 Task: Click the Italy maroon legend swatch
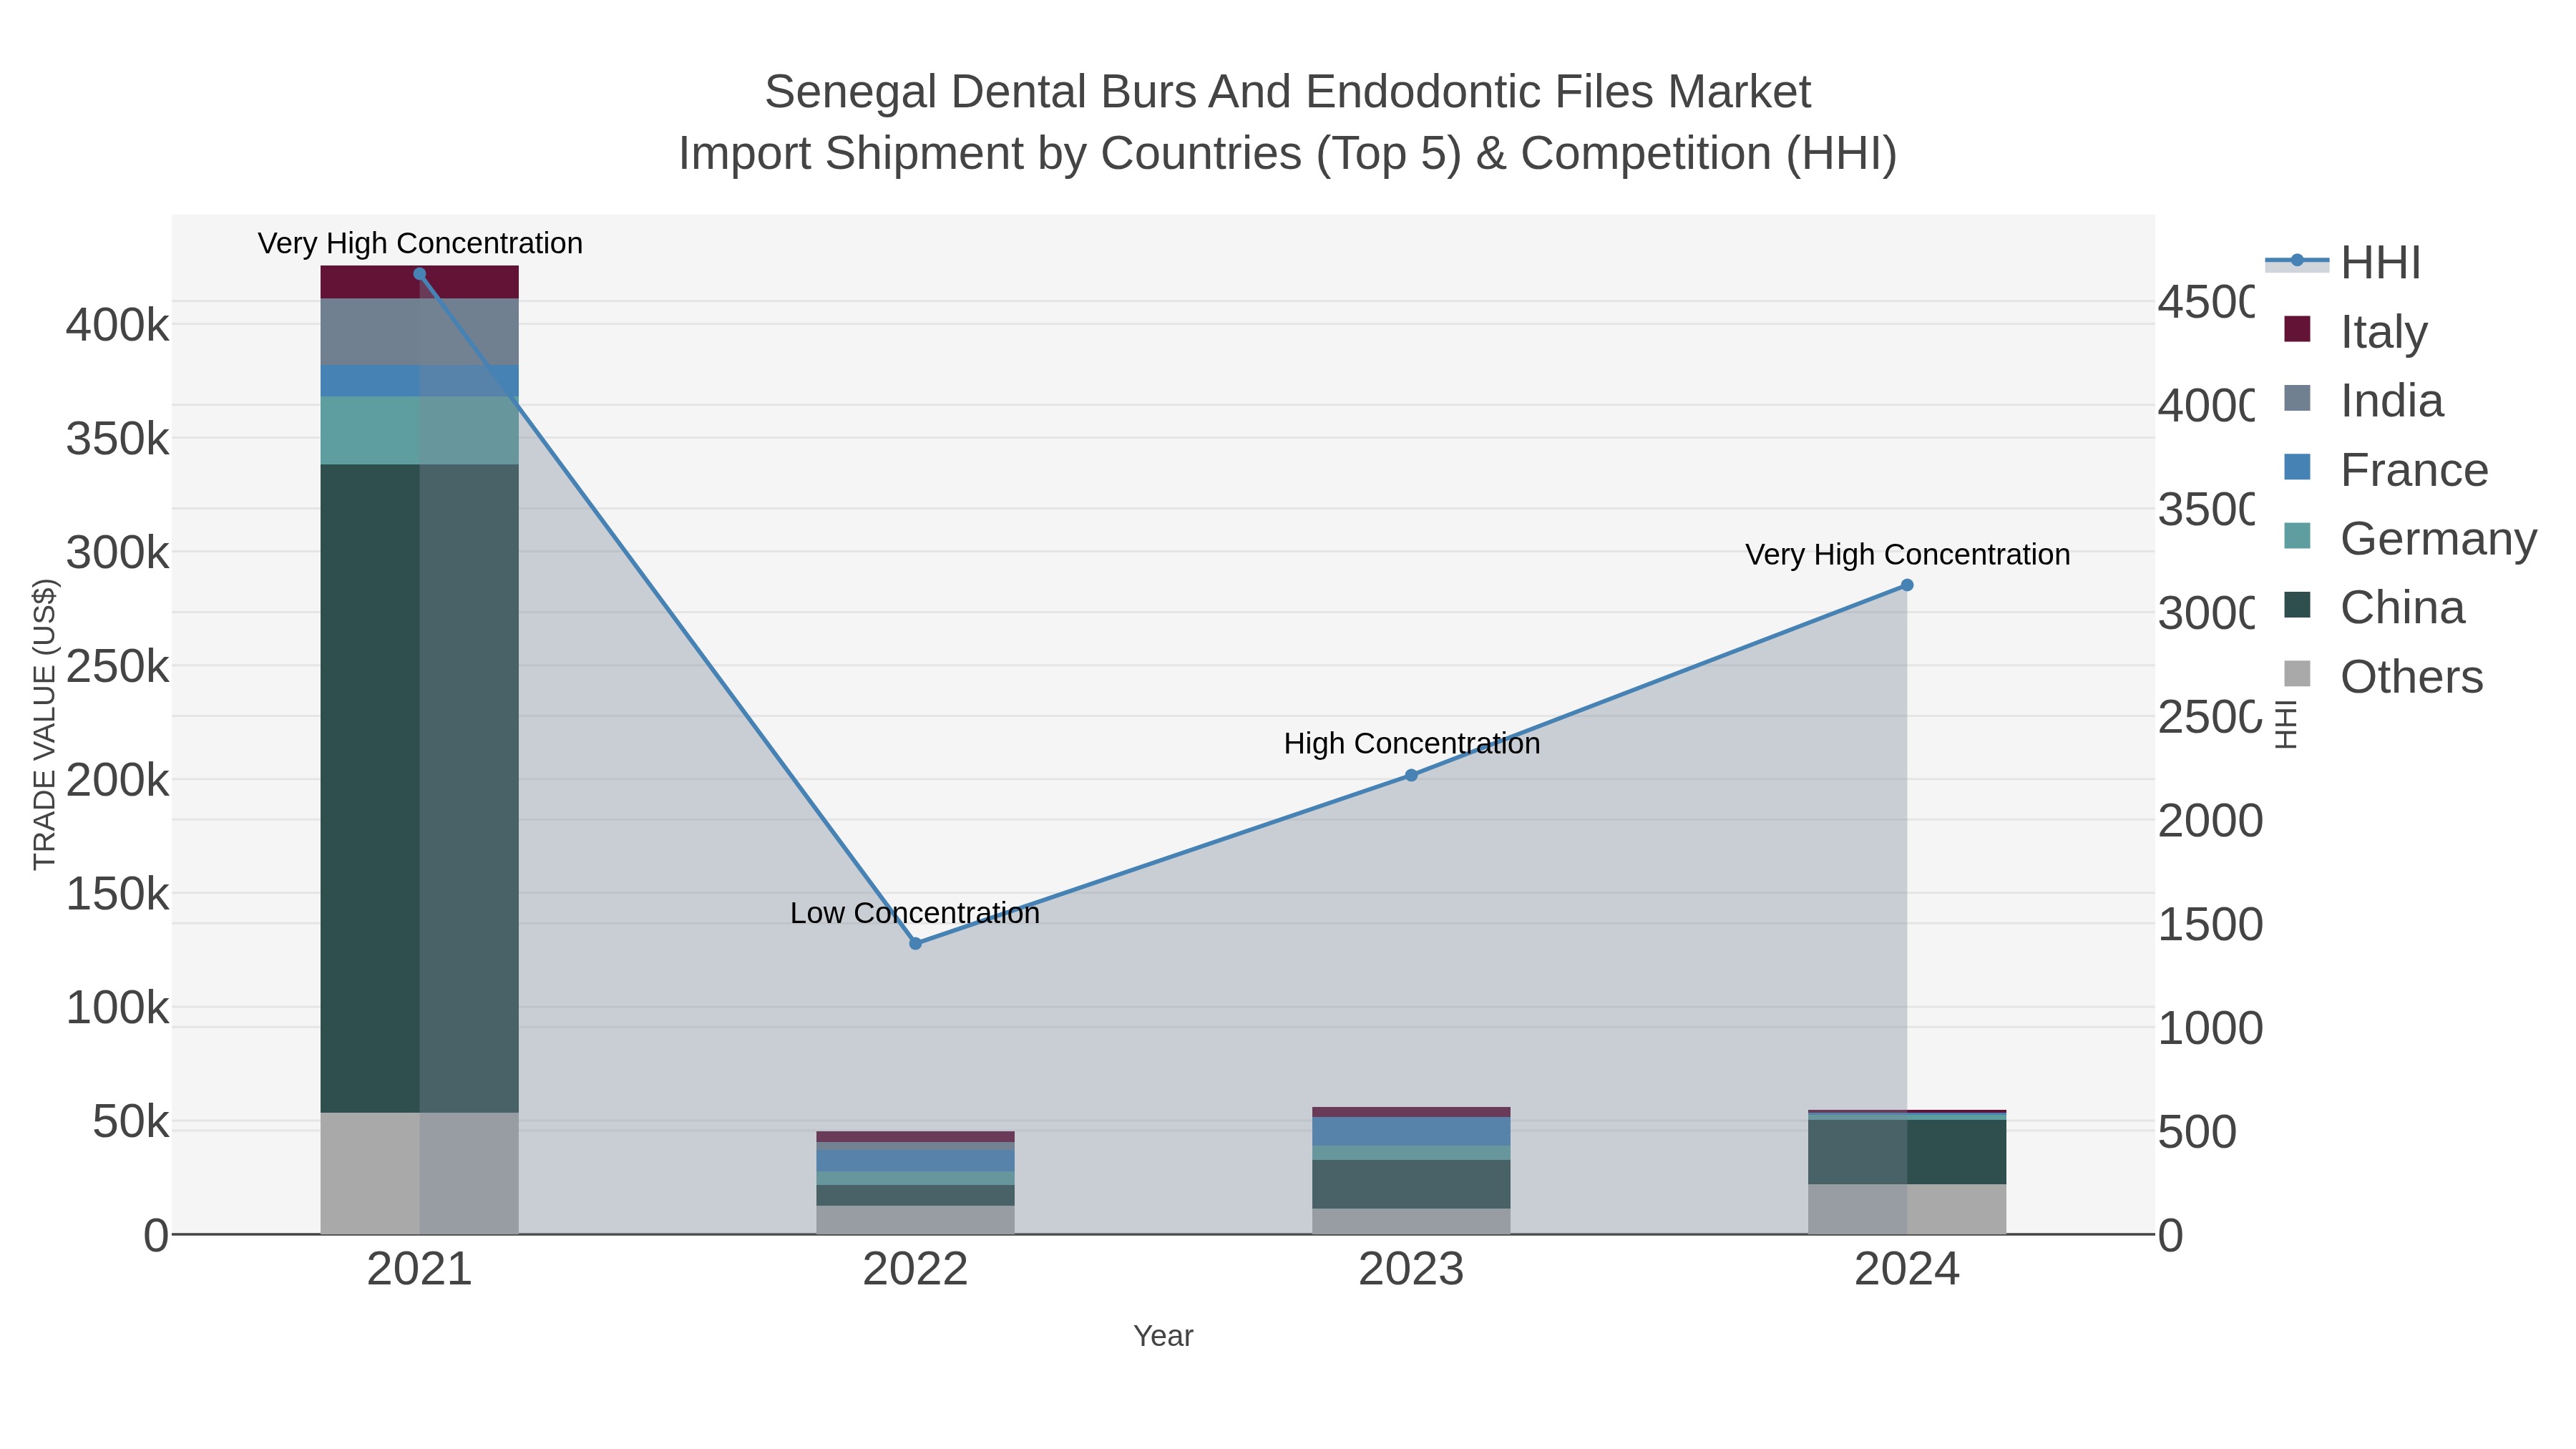[x=2297, y=329]
